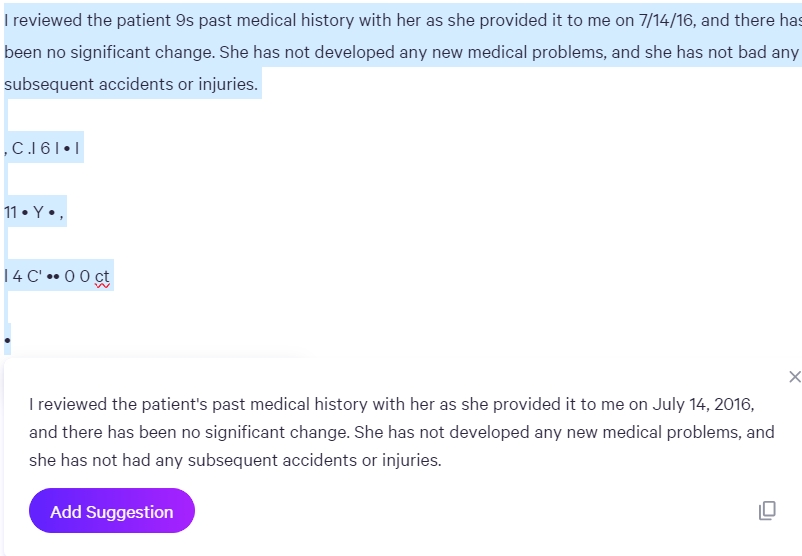Click "patient 9s" in the original paragraph
Viewport: 802px width, 556px height.
(x=155, y=20)
